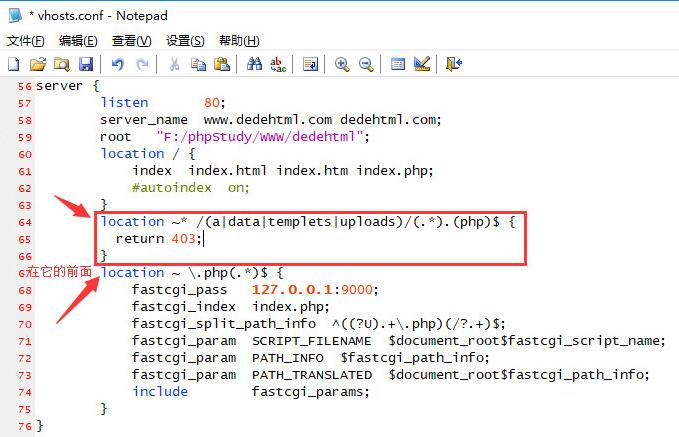Place cursor on the 'return 403;' line
The image size is (679, 437).
point(160,239)
